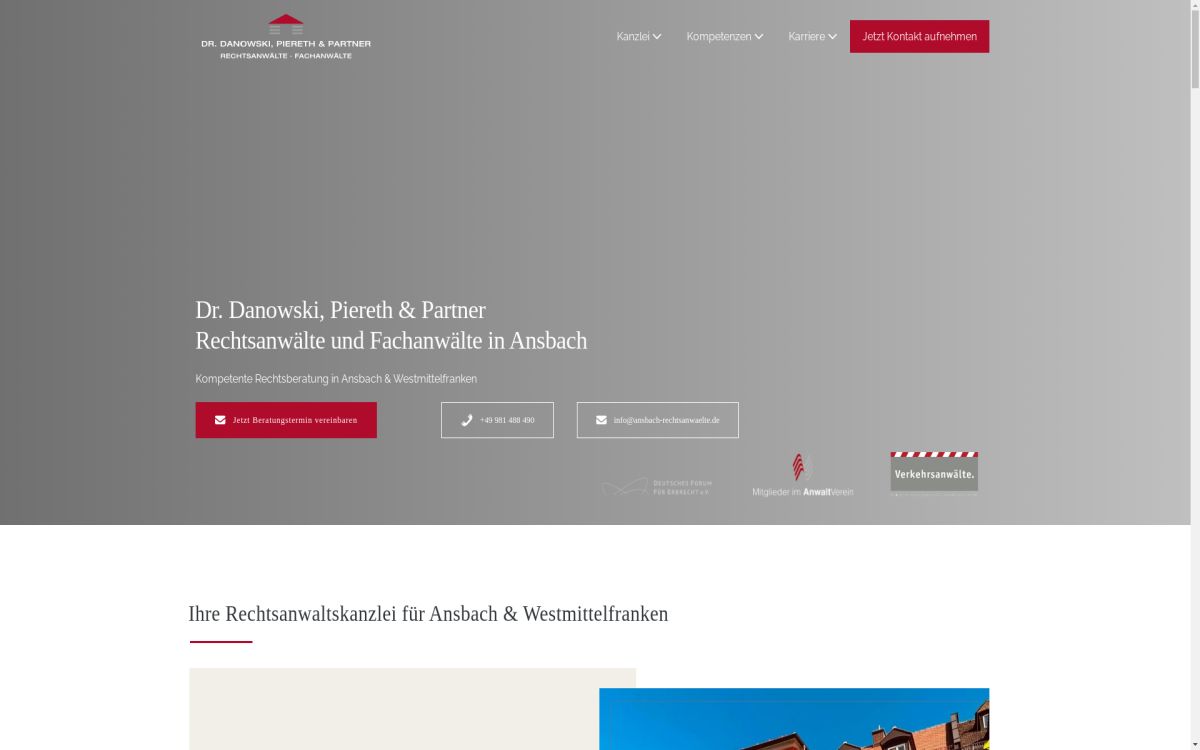The height and width of the screenshot is (750, 1200).
Task: Select the red AnwaltVerein logo
Action: 799,467
